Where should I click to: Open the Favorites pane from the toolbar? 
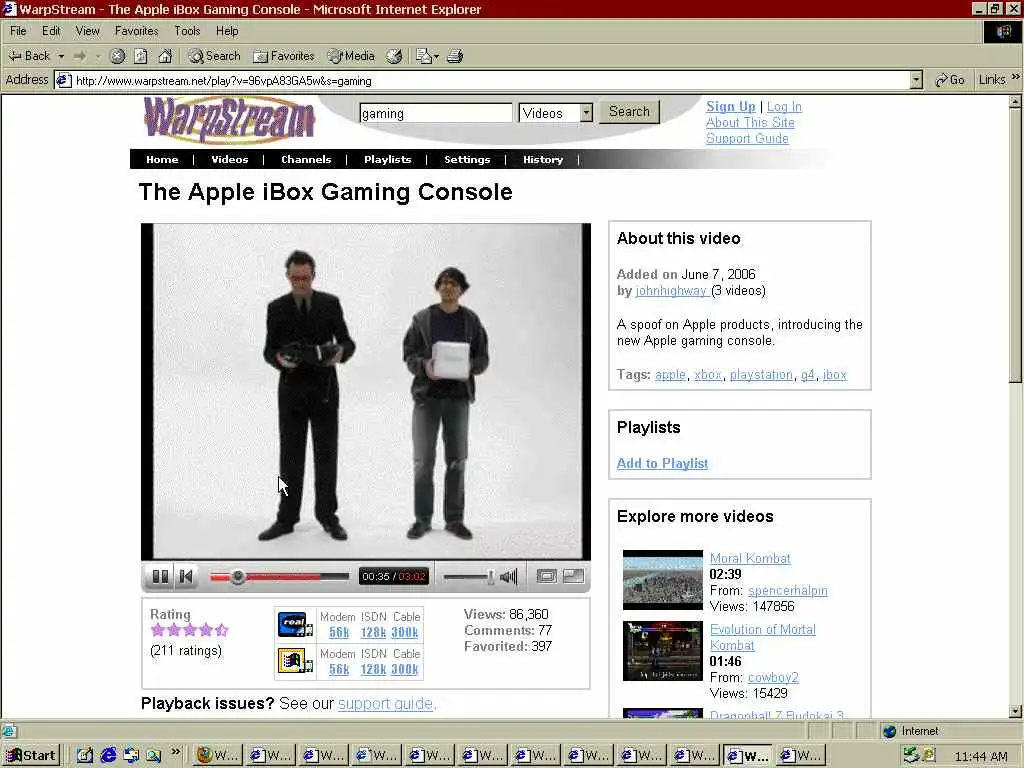(x=283, y=56)
